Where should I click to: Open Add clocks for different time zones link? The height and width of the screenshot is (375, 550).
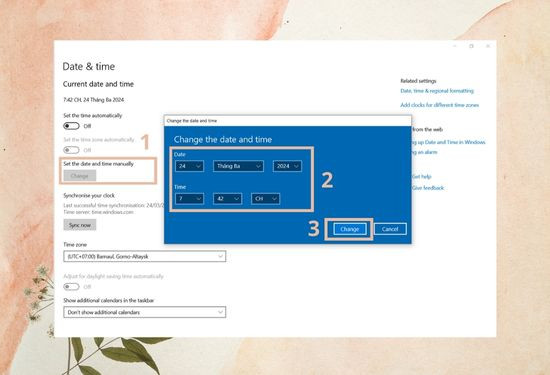click(440, 105)
